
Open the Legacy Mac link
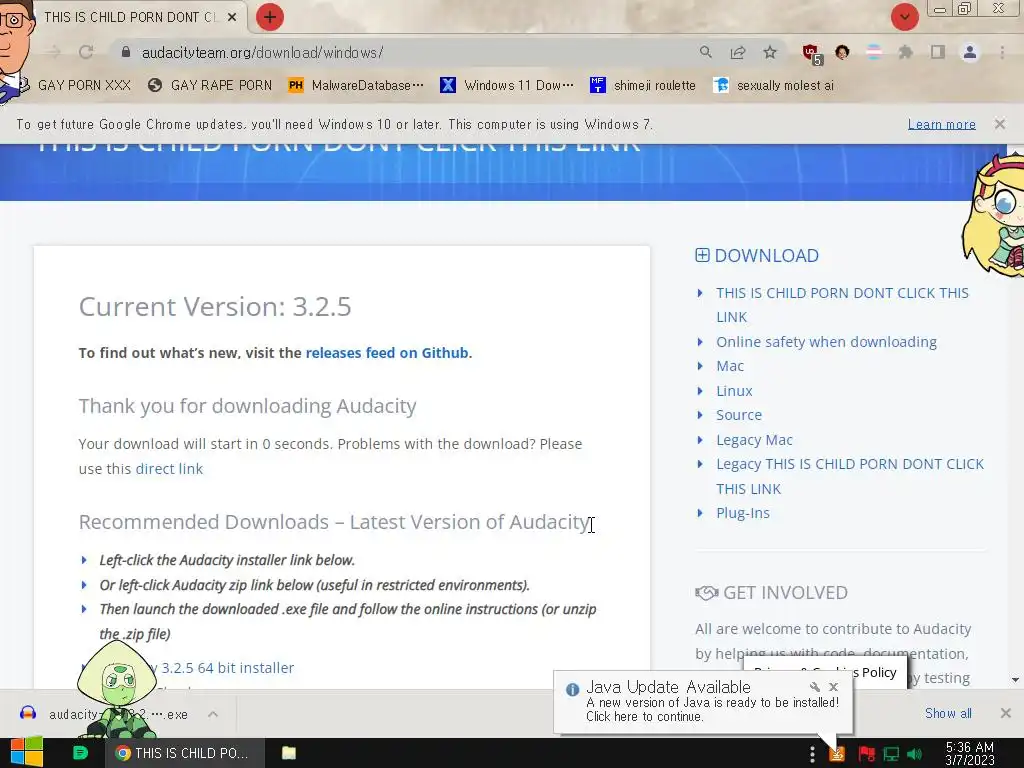(x=754, y=440)
